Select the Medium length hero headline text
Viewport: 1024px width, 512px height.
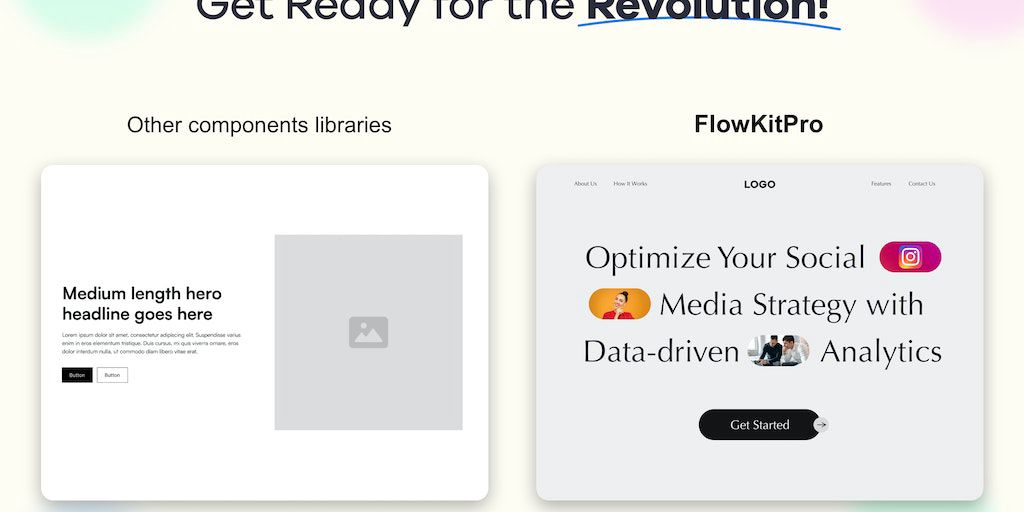point(142,304)
